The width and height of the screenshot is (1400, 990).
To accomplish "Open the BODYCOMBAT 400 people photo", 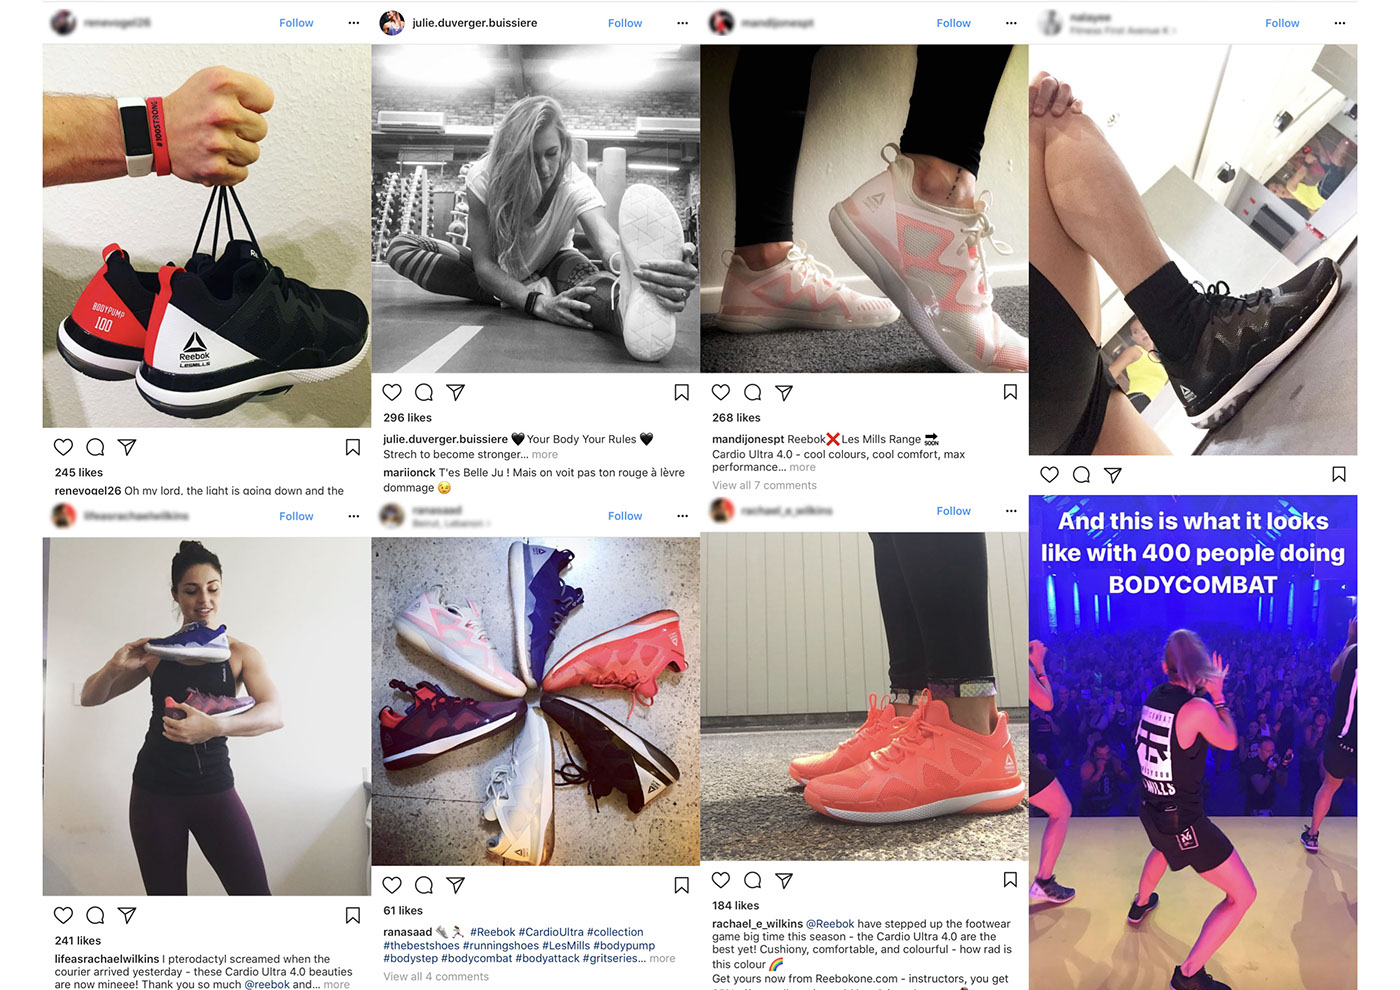I will coord(1193,742).
